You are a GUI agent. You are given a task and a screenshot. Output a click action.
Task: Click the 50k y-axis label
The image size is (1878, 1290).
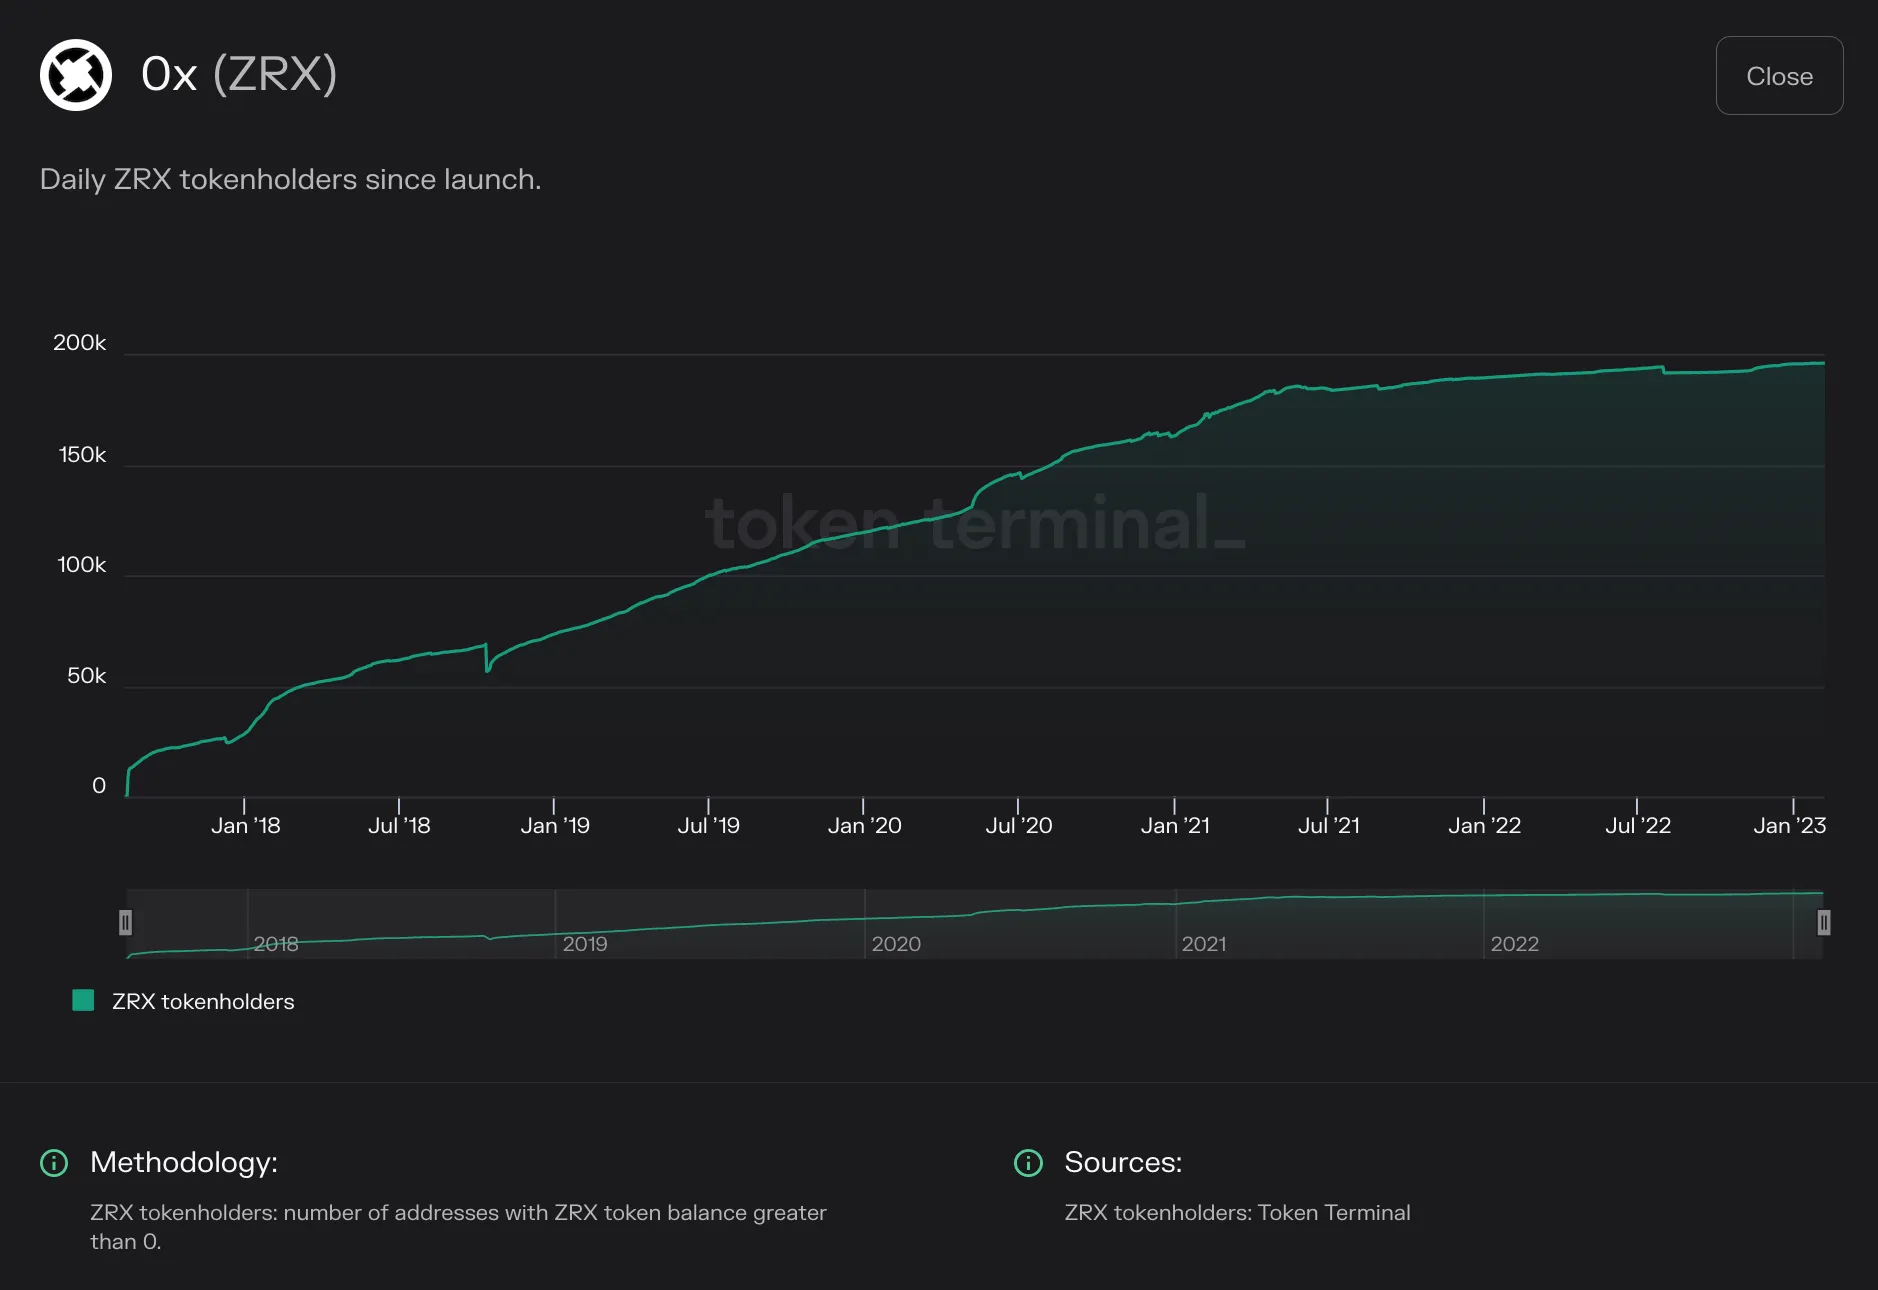tap(86, 676)
